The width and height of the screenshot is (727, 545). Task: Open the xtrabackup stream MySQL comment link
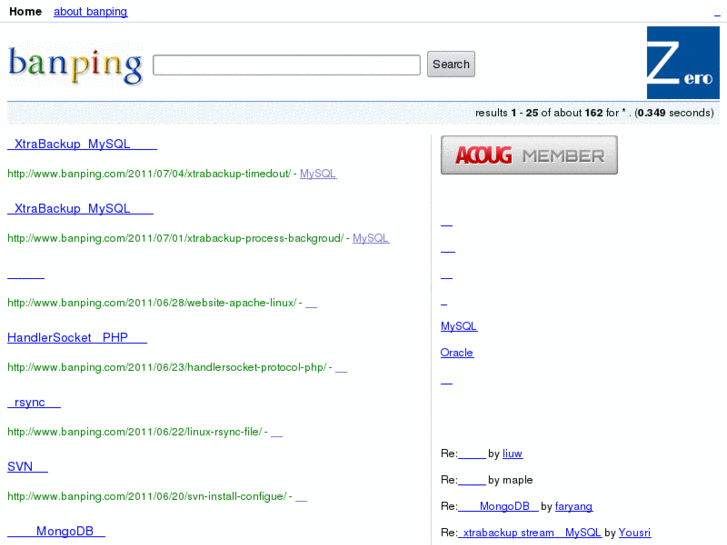tap(529, 533)
